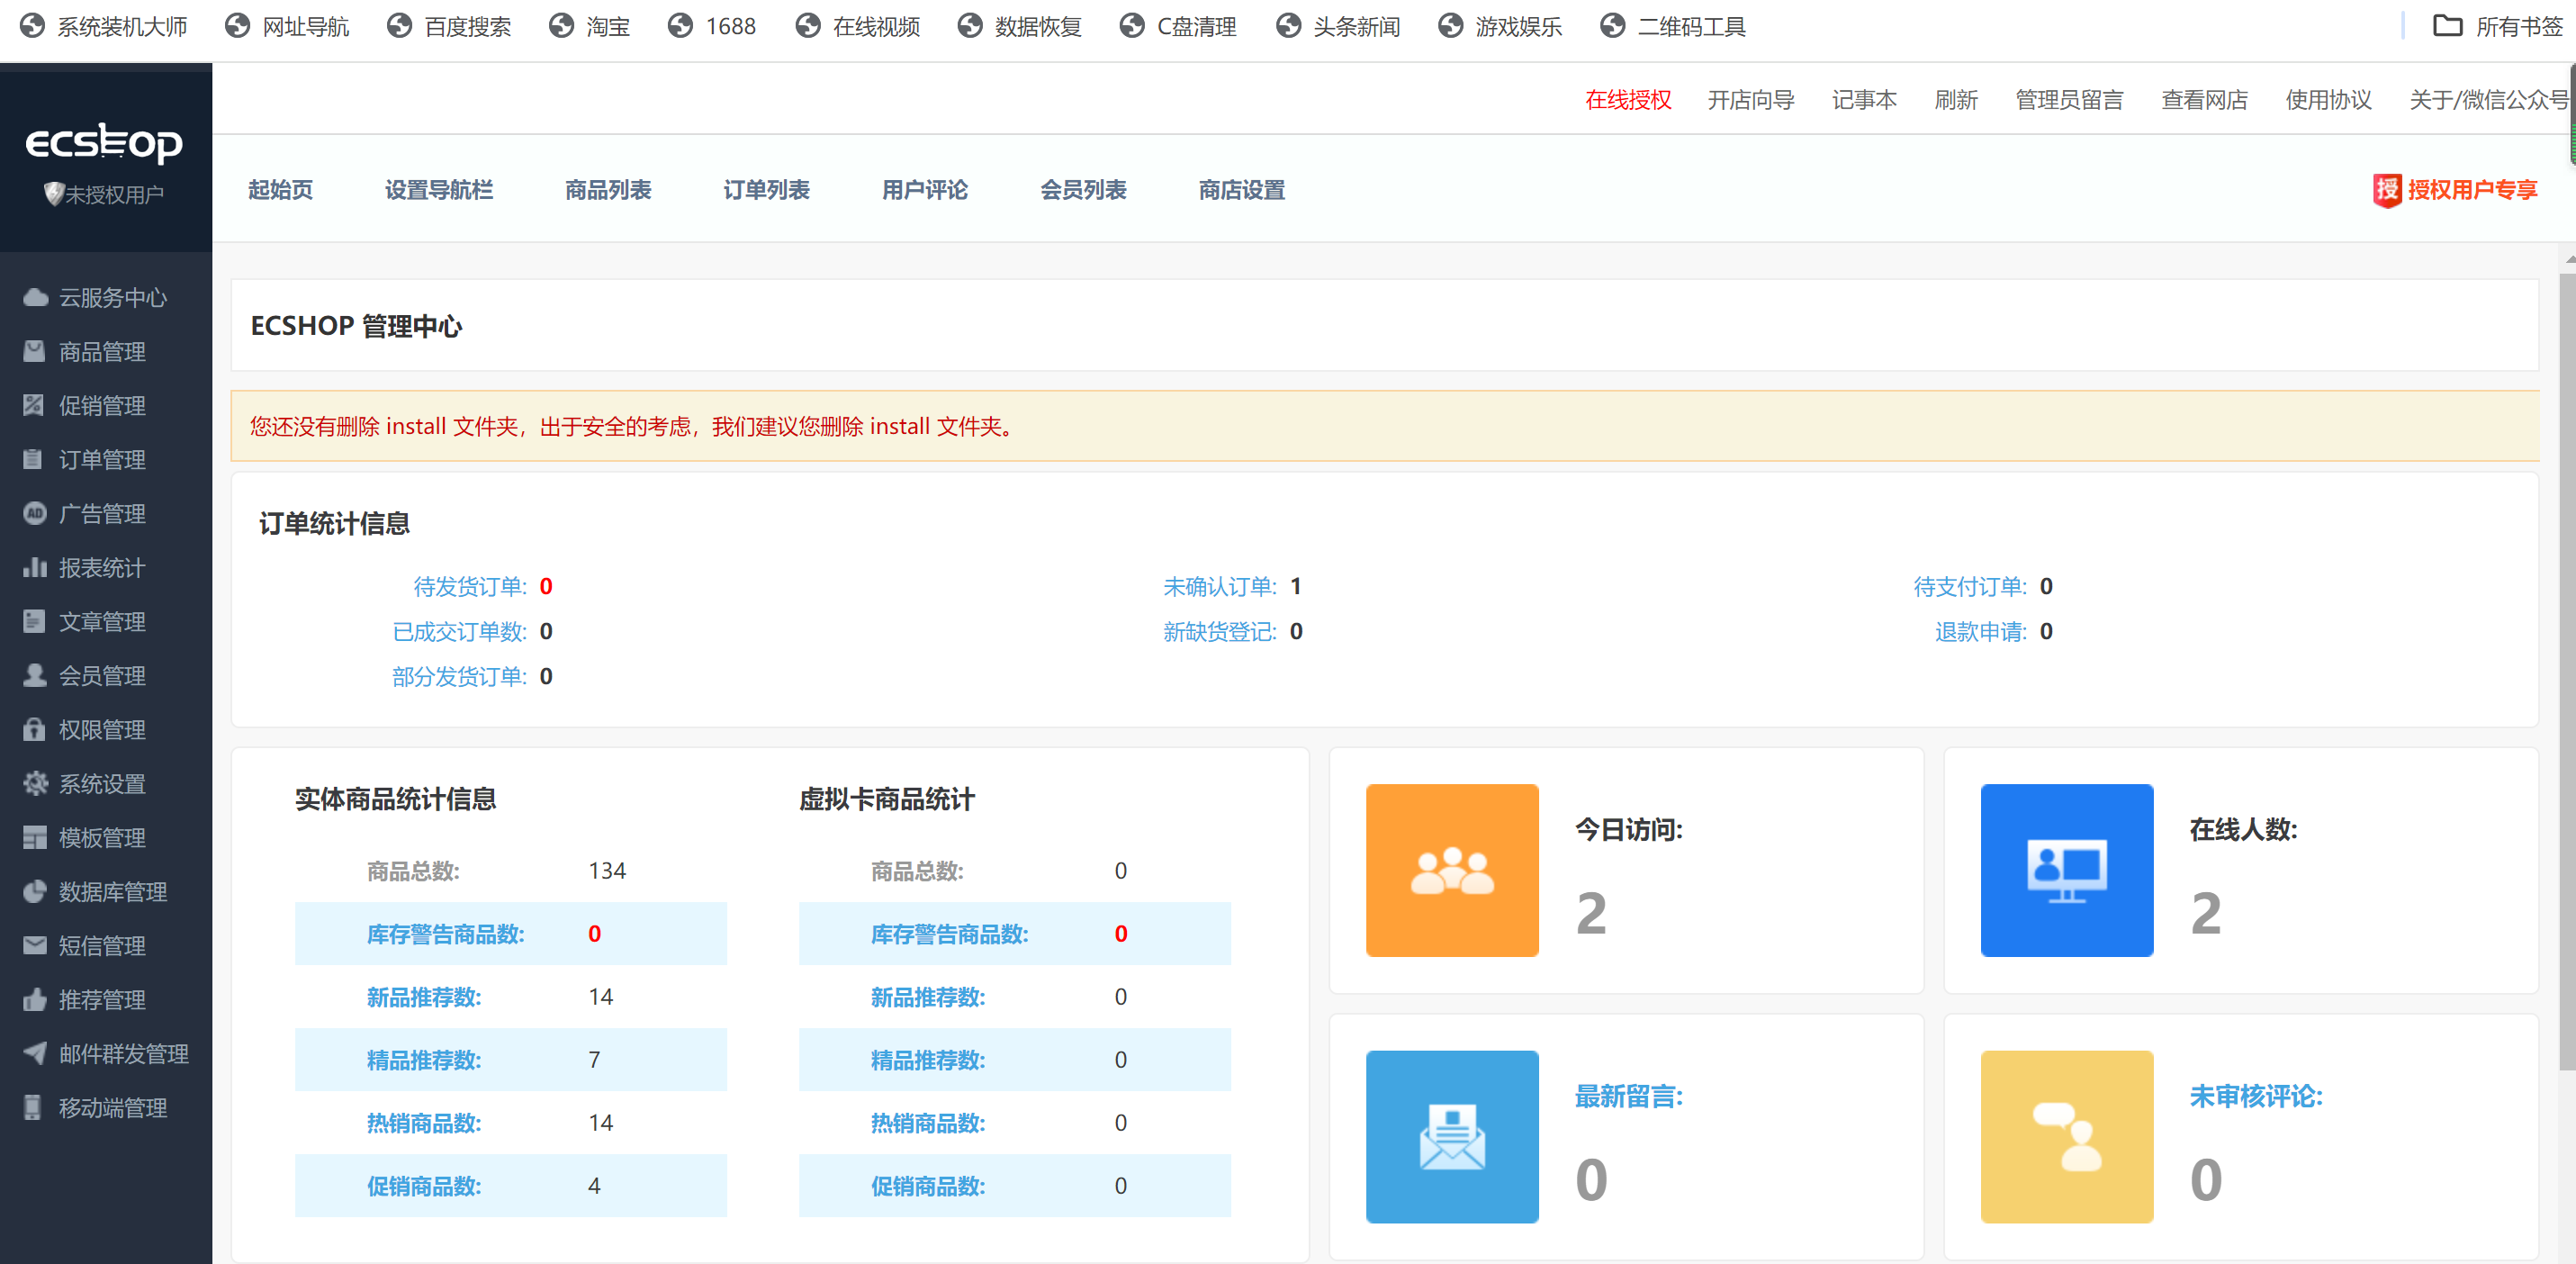
Task: Click the 会员管理 person icon
Action: (x=35, y=675)
